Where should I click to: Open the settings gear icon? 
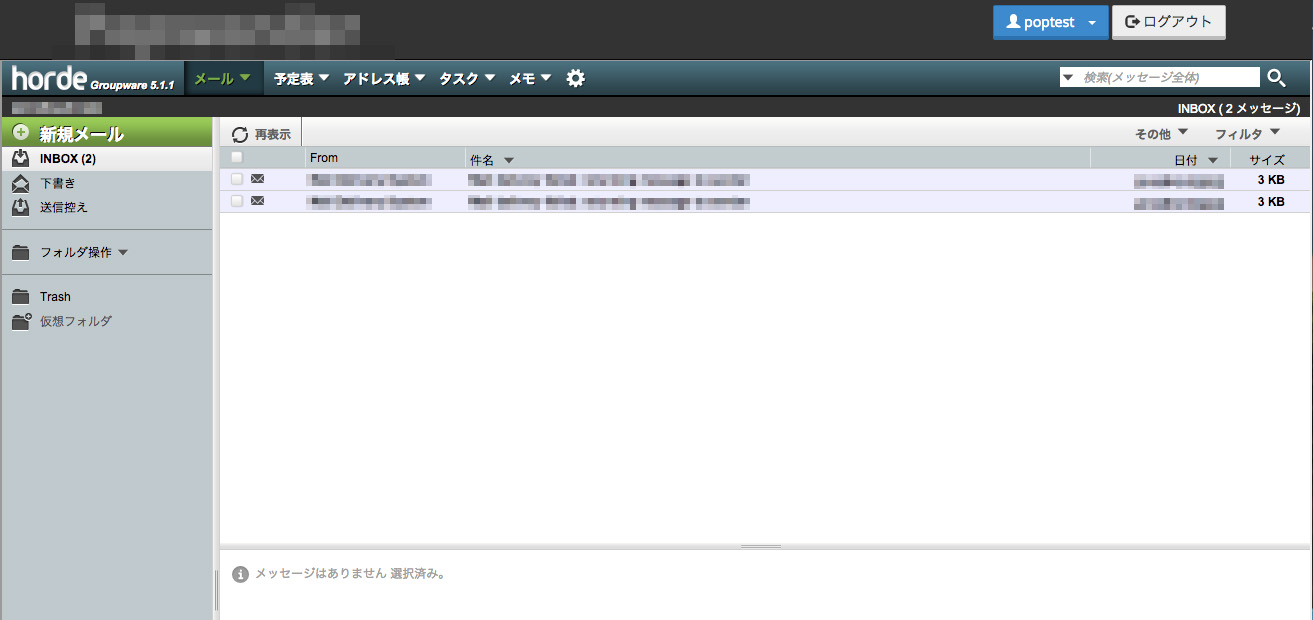575,78
